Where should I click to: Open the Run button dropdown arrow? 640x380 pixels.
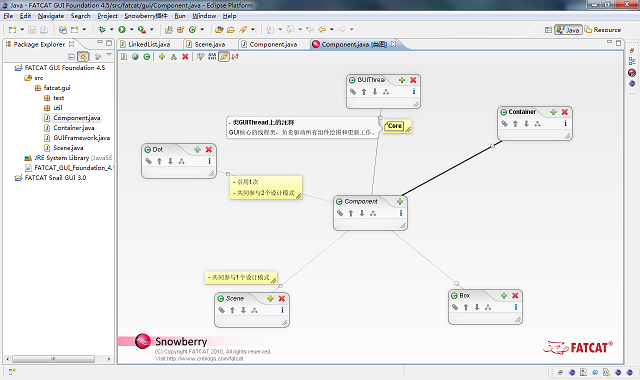pos(131,29)
